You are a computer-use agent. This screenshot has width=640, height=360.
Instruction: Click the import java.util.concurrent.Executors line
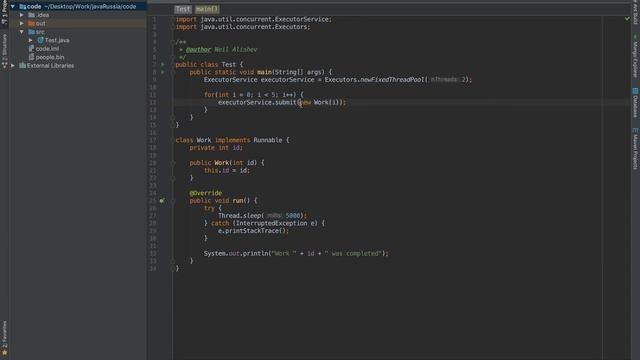242,27
